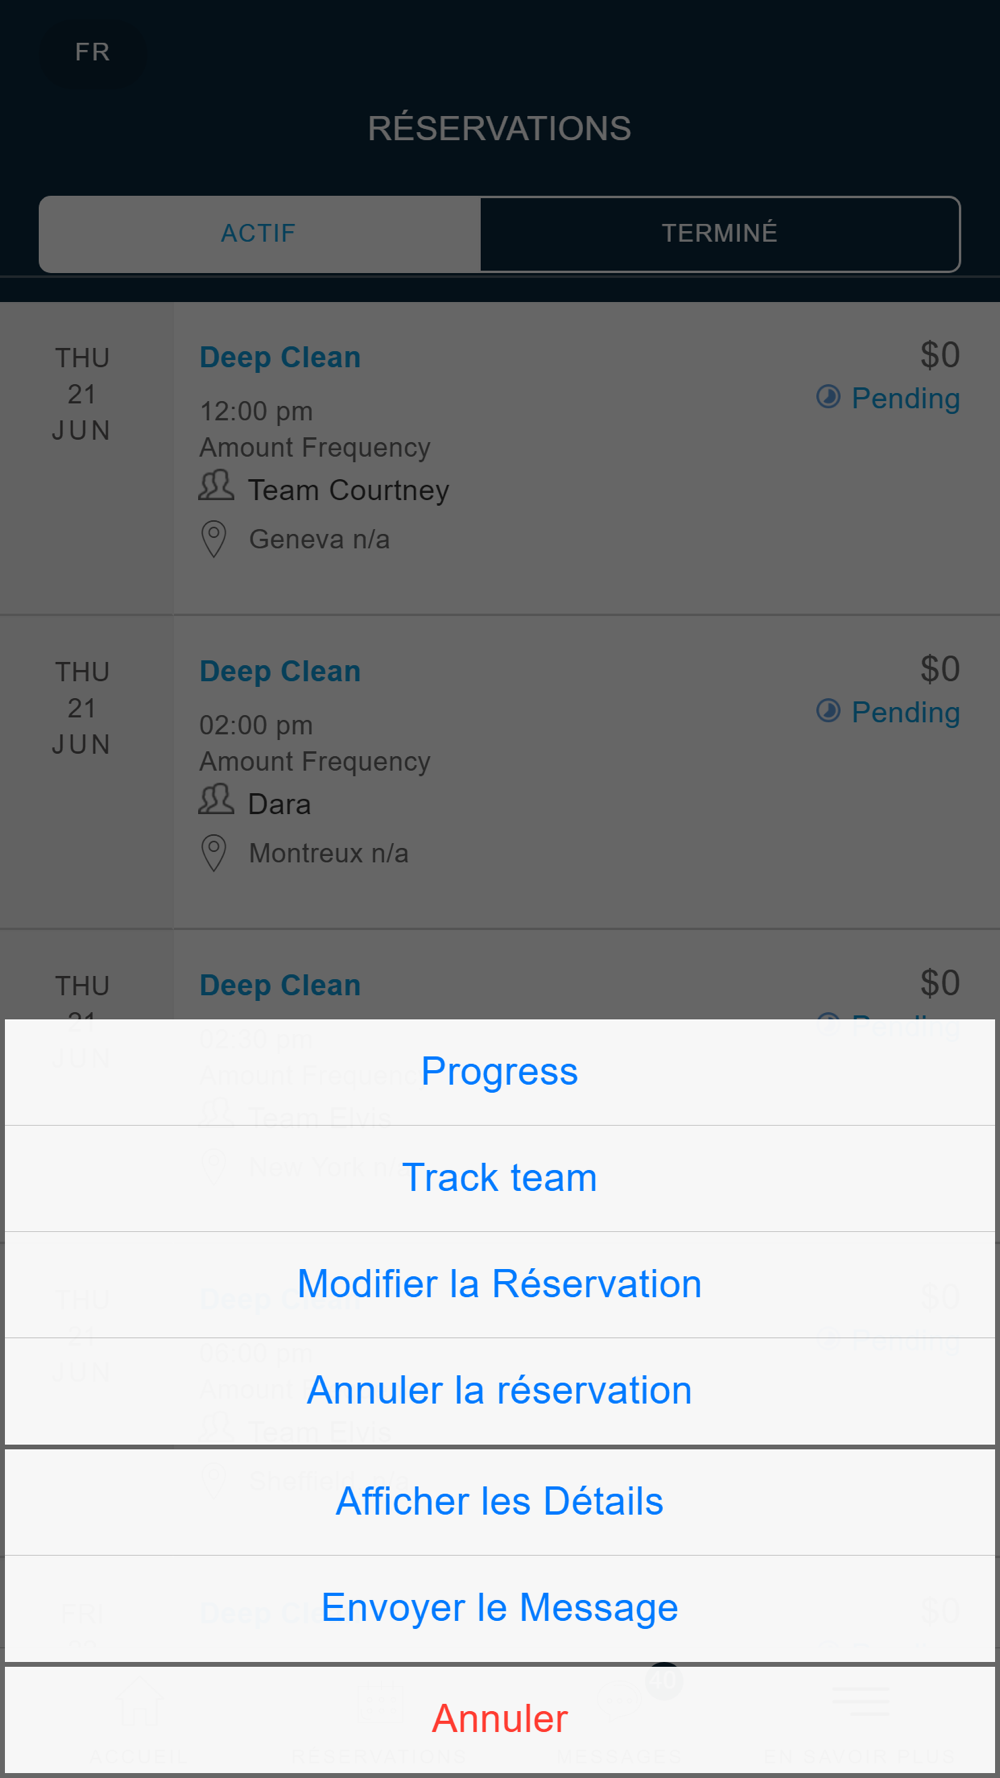Click team icon beside Dara
Viewport: 1000px width, 1778px height.
coord(216,801)
